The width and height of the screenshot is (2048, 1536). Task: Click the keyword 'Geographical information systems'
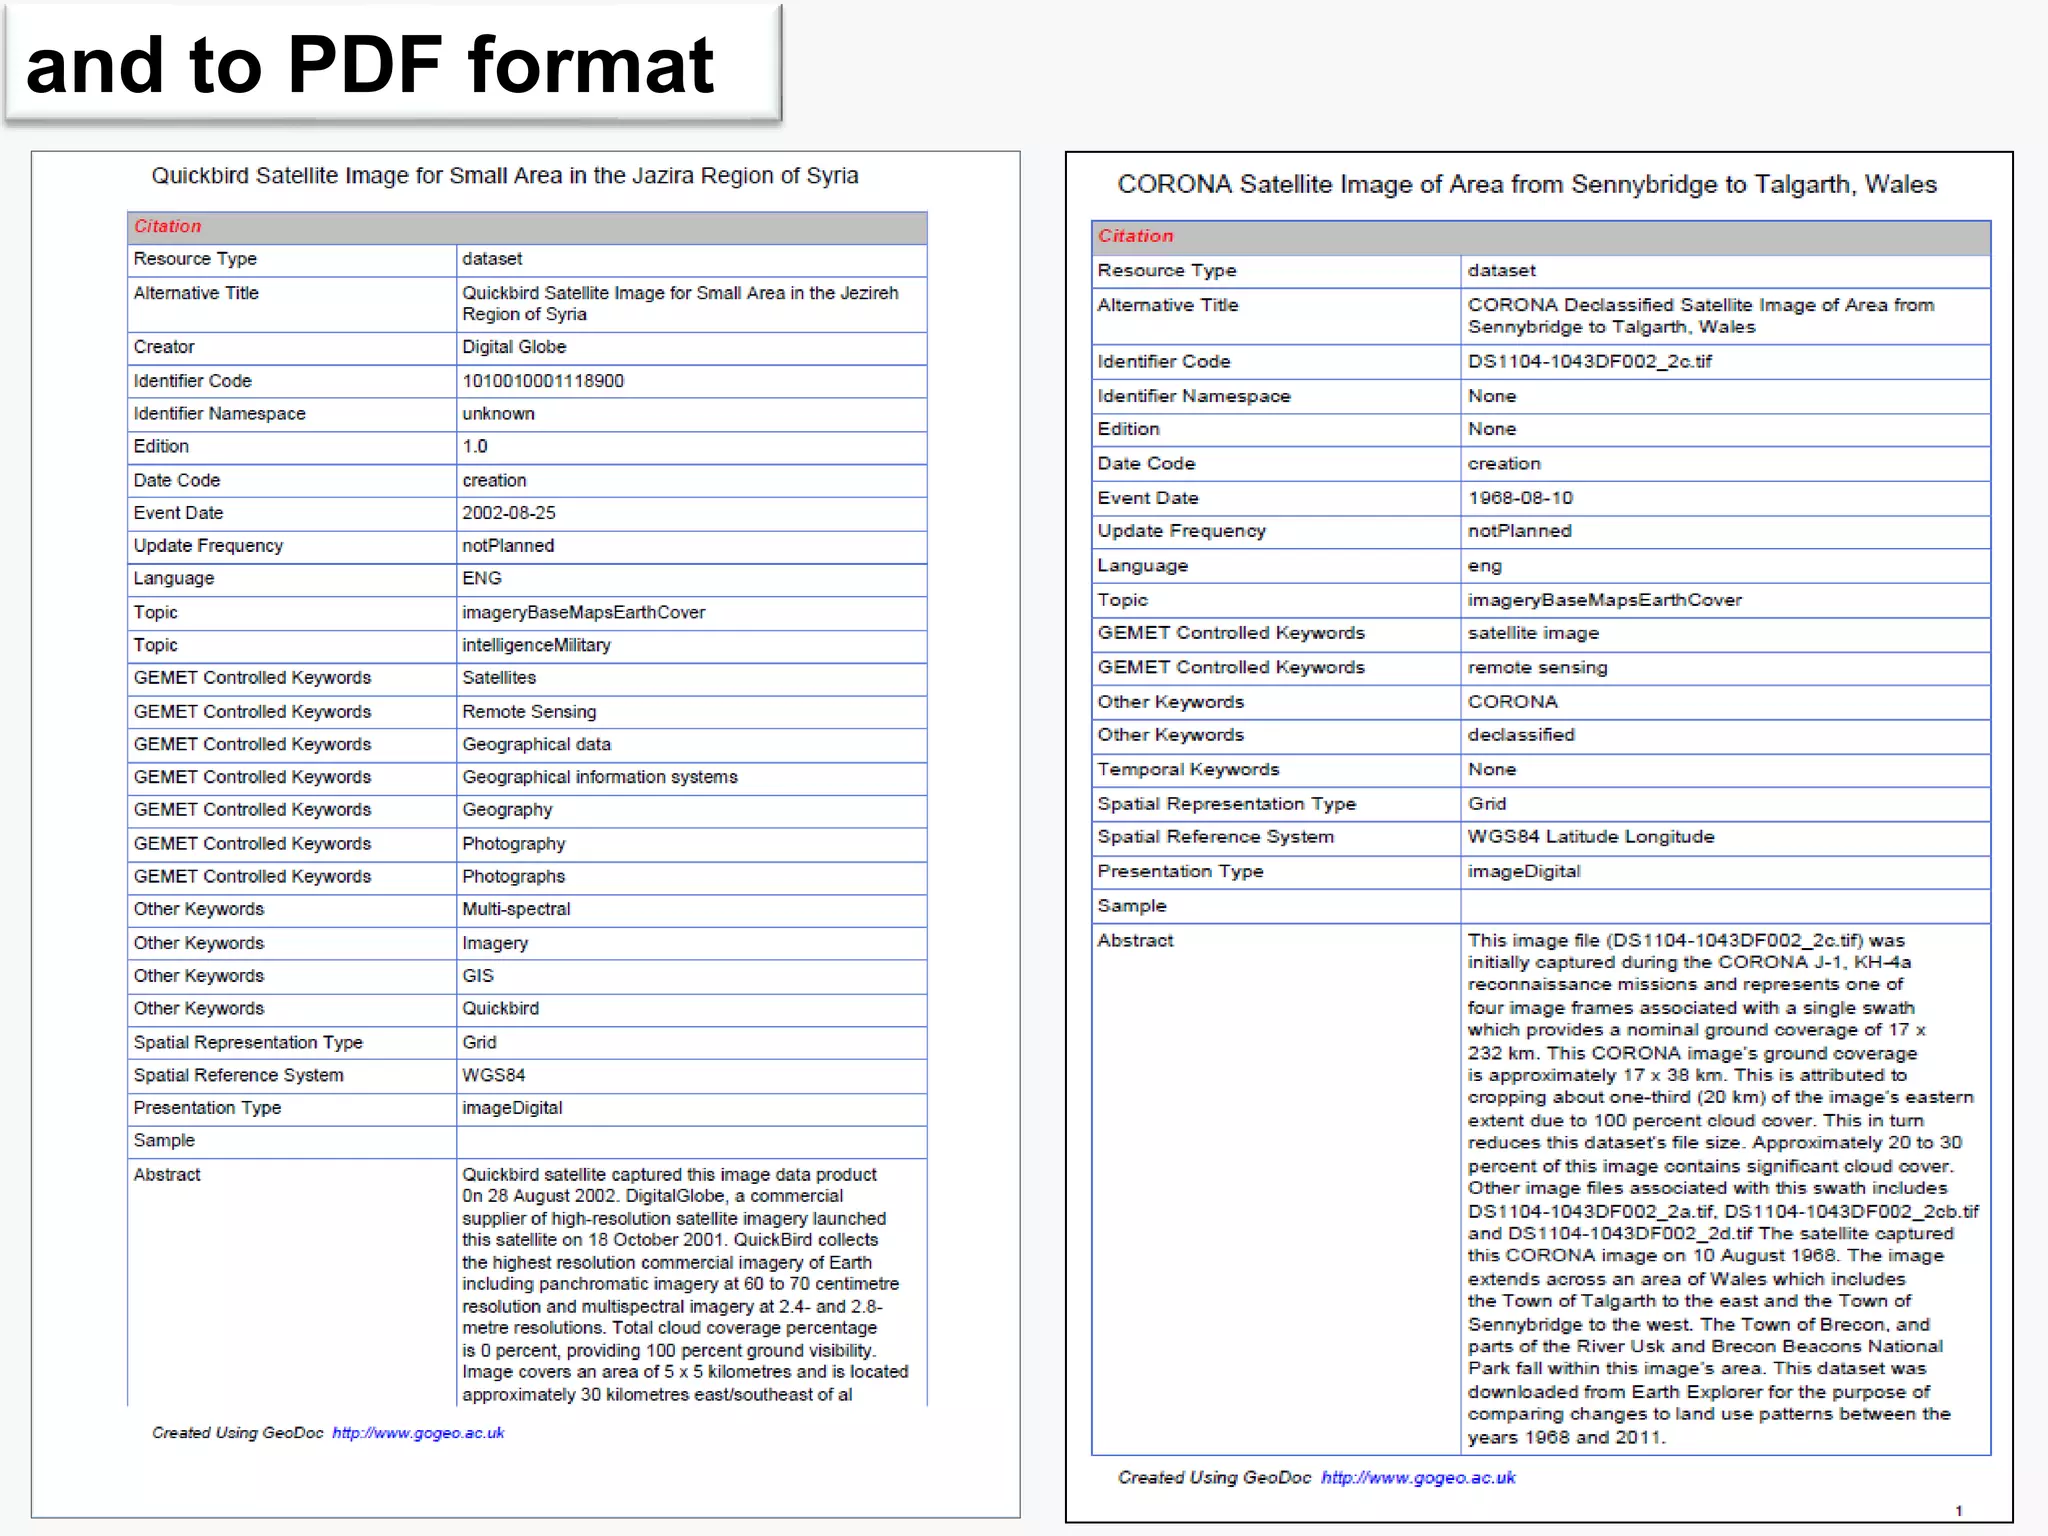point(600,778)
